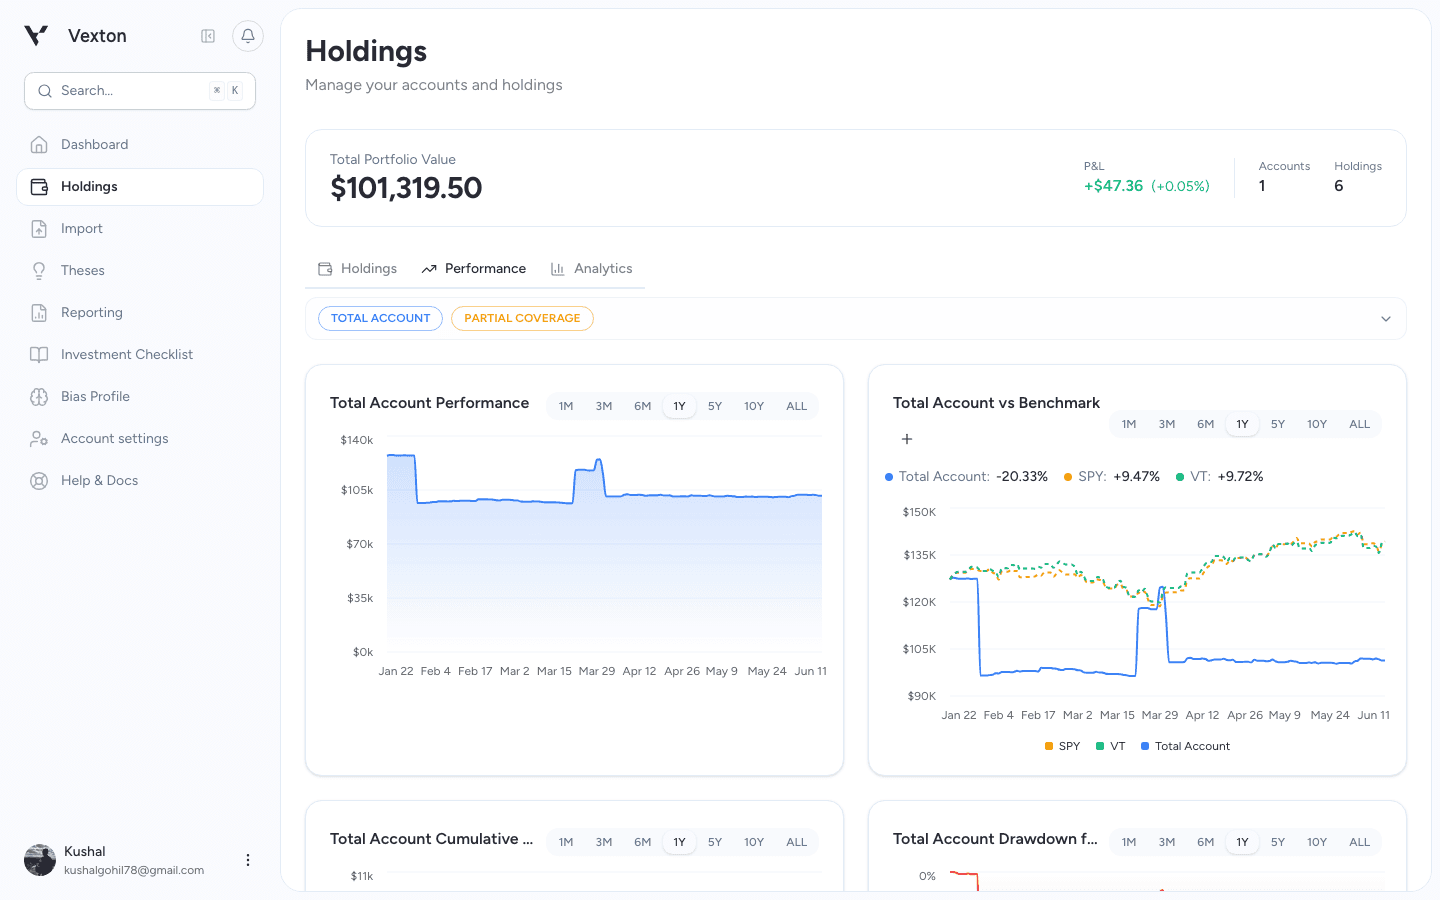Click the Holdings wallet icon in sidebar
The width and height of the screenshot is (1440, 900).
(x=39, y=187)
